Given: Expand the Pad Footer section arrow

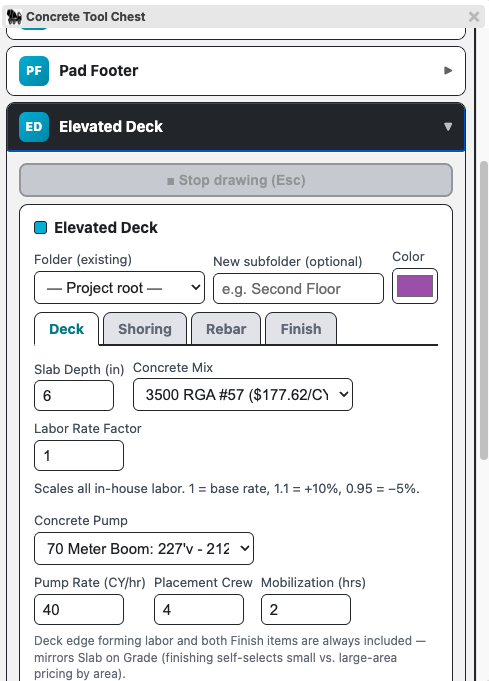Looking at the screenshot, I should pyautogui.click(x=448, y=70).
